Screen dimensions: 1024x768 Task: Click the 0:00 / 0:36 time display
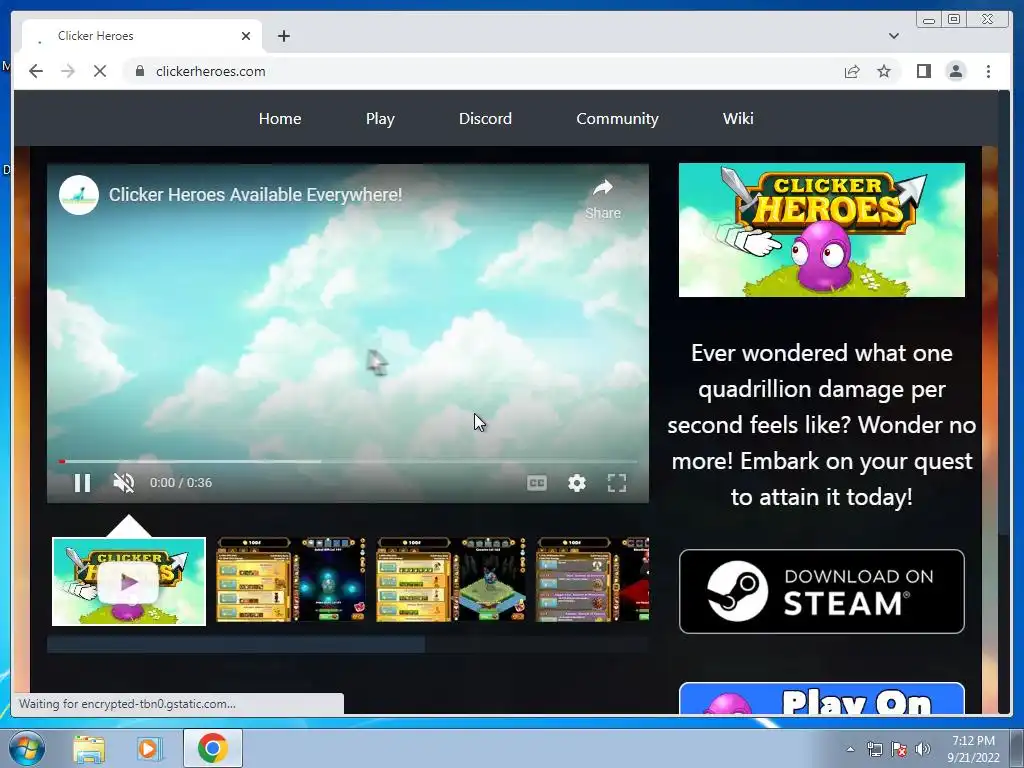(x=181, y=483)
